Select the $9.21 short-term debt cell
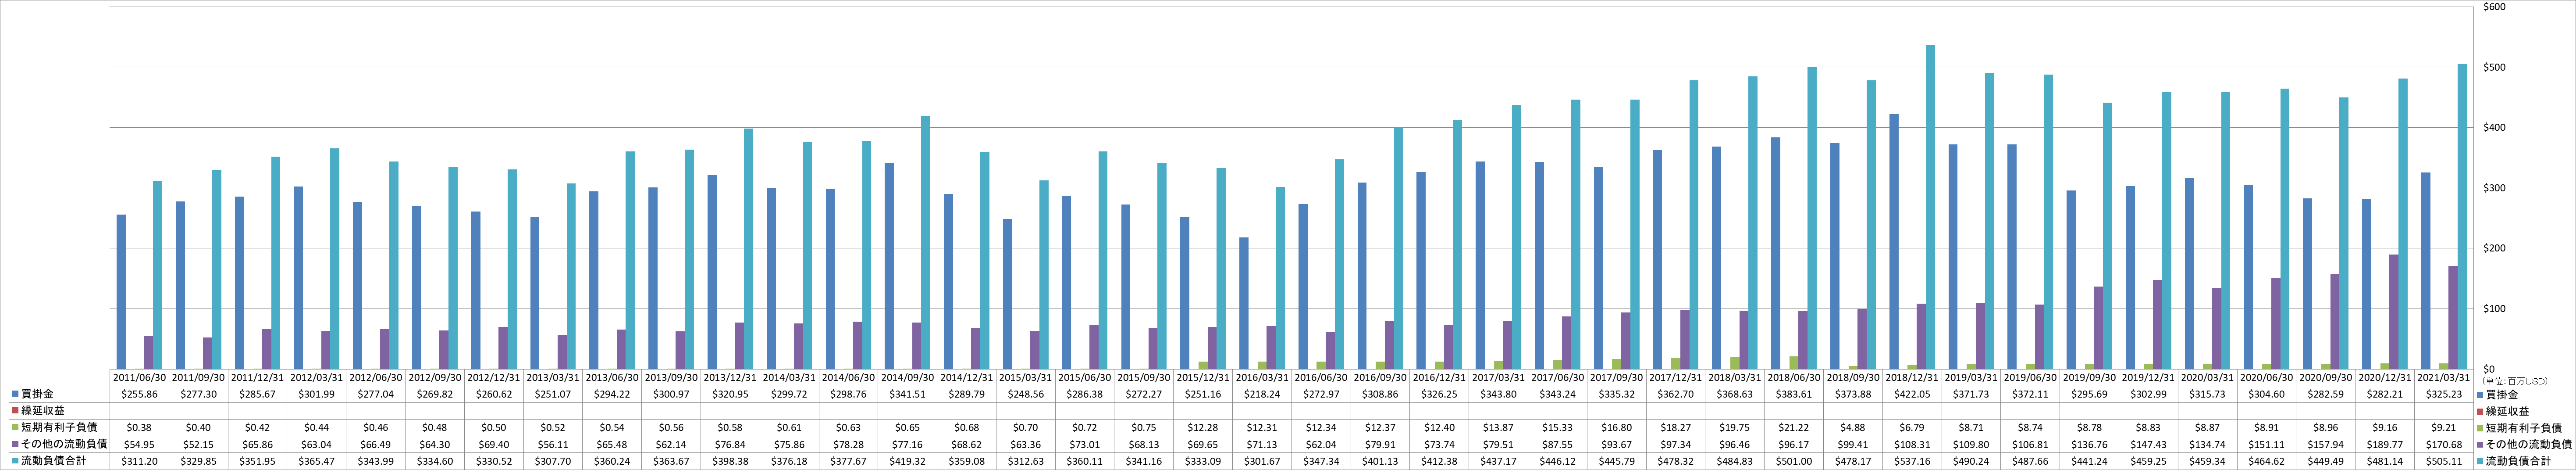The width and height of the screenshot is (2576, 470). pos(2443,428)
